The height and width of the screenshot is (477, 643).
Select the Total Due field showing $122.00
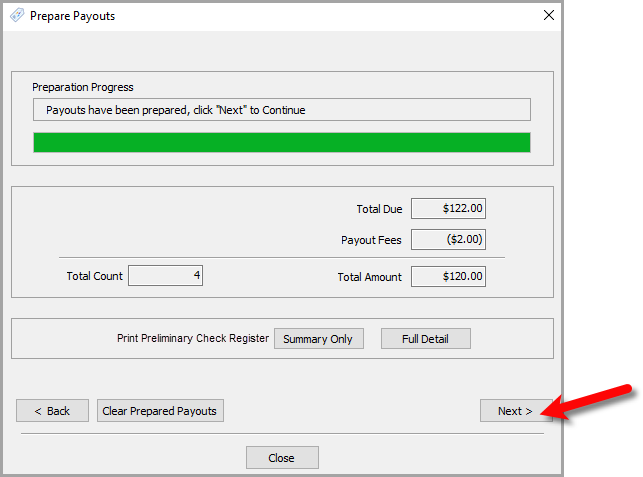(449, 208)
